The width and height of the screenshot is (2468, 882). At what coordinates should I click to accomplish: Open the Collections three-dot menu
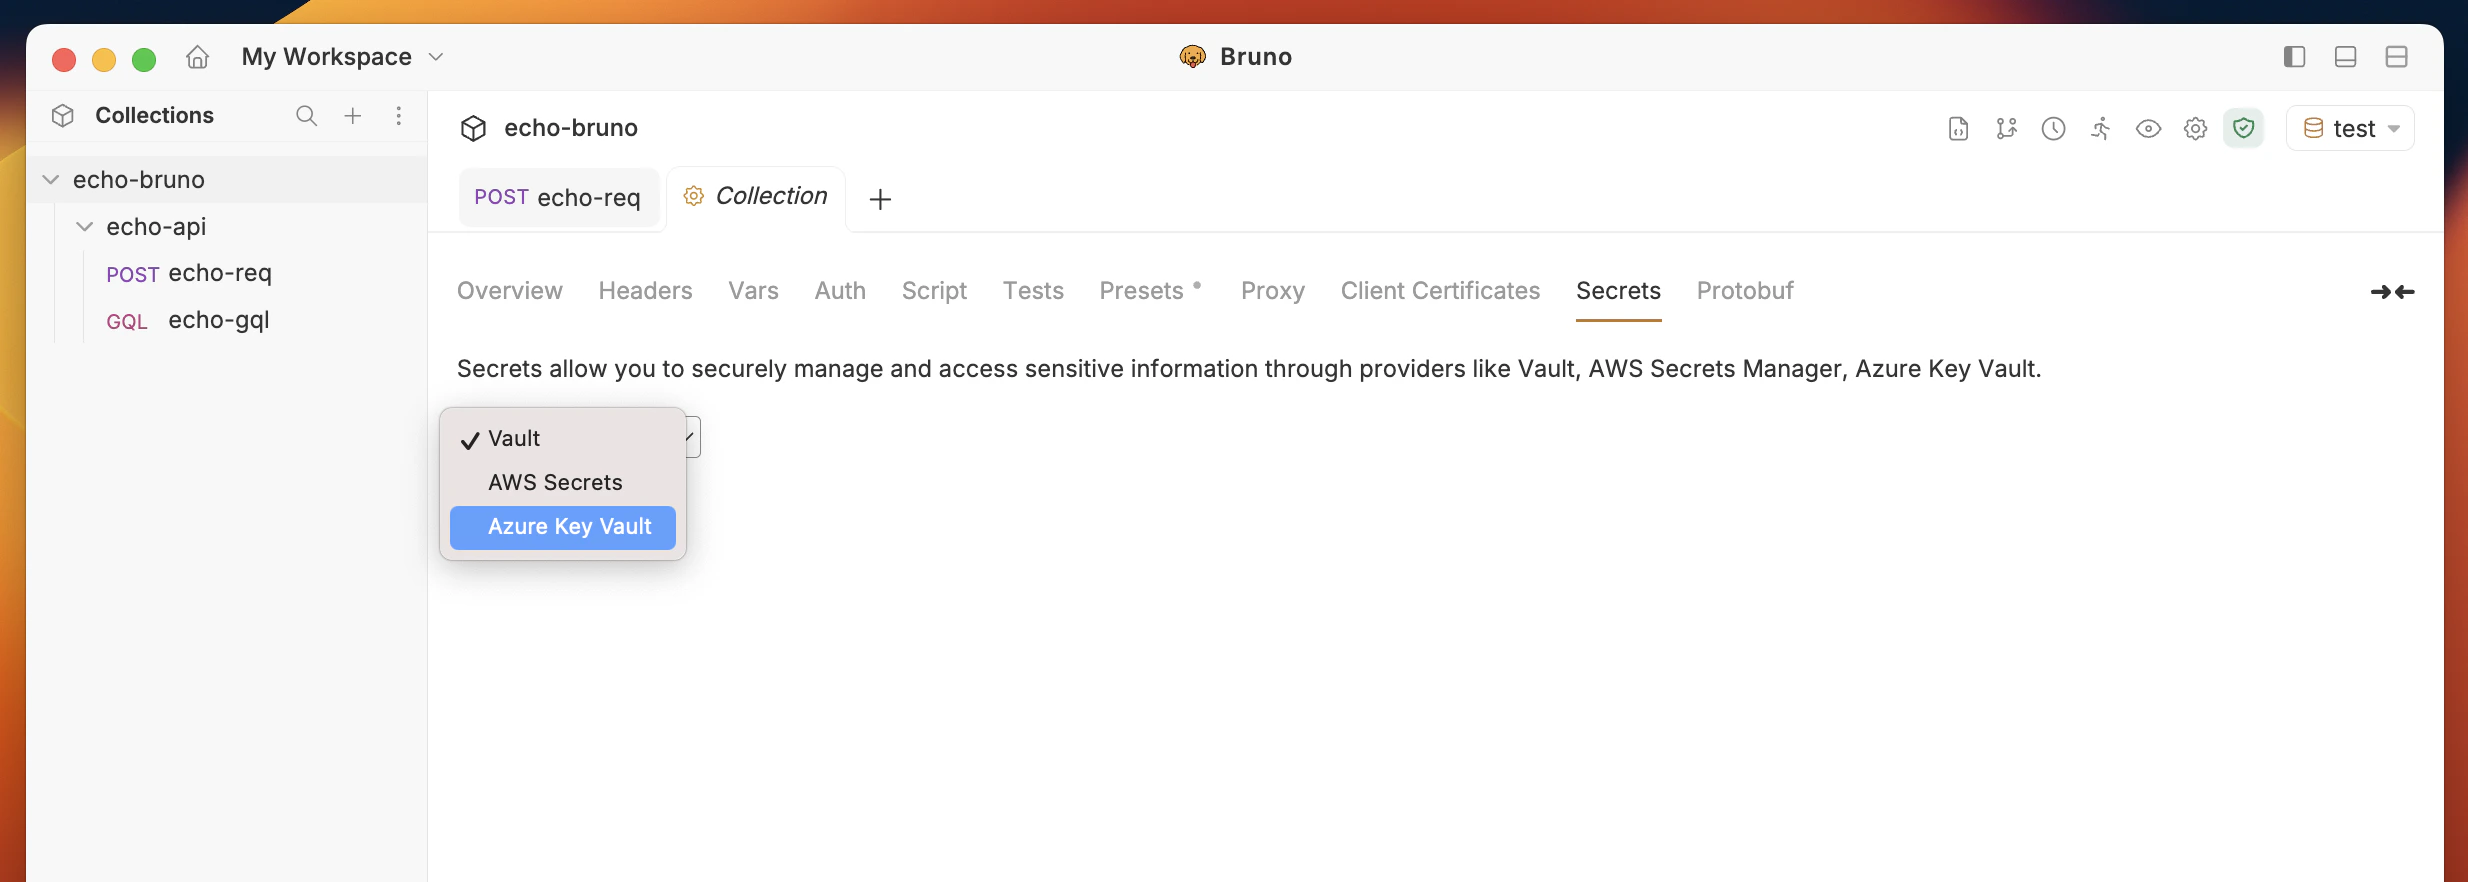[399, 116]
